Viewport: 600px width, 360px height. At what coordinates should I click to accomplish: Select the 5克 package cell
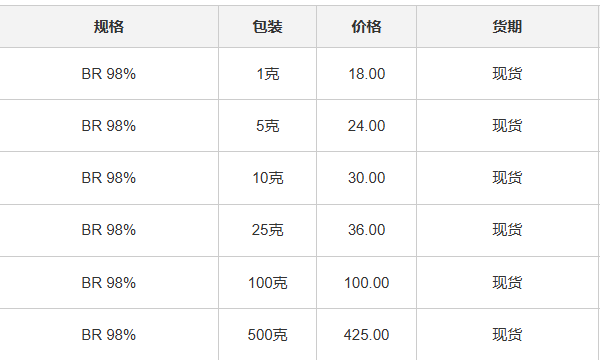click(267, 126)
